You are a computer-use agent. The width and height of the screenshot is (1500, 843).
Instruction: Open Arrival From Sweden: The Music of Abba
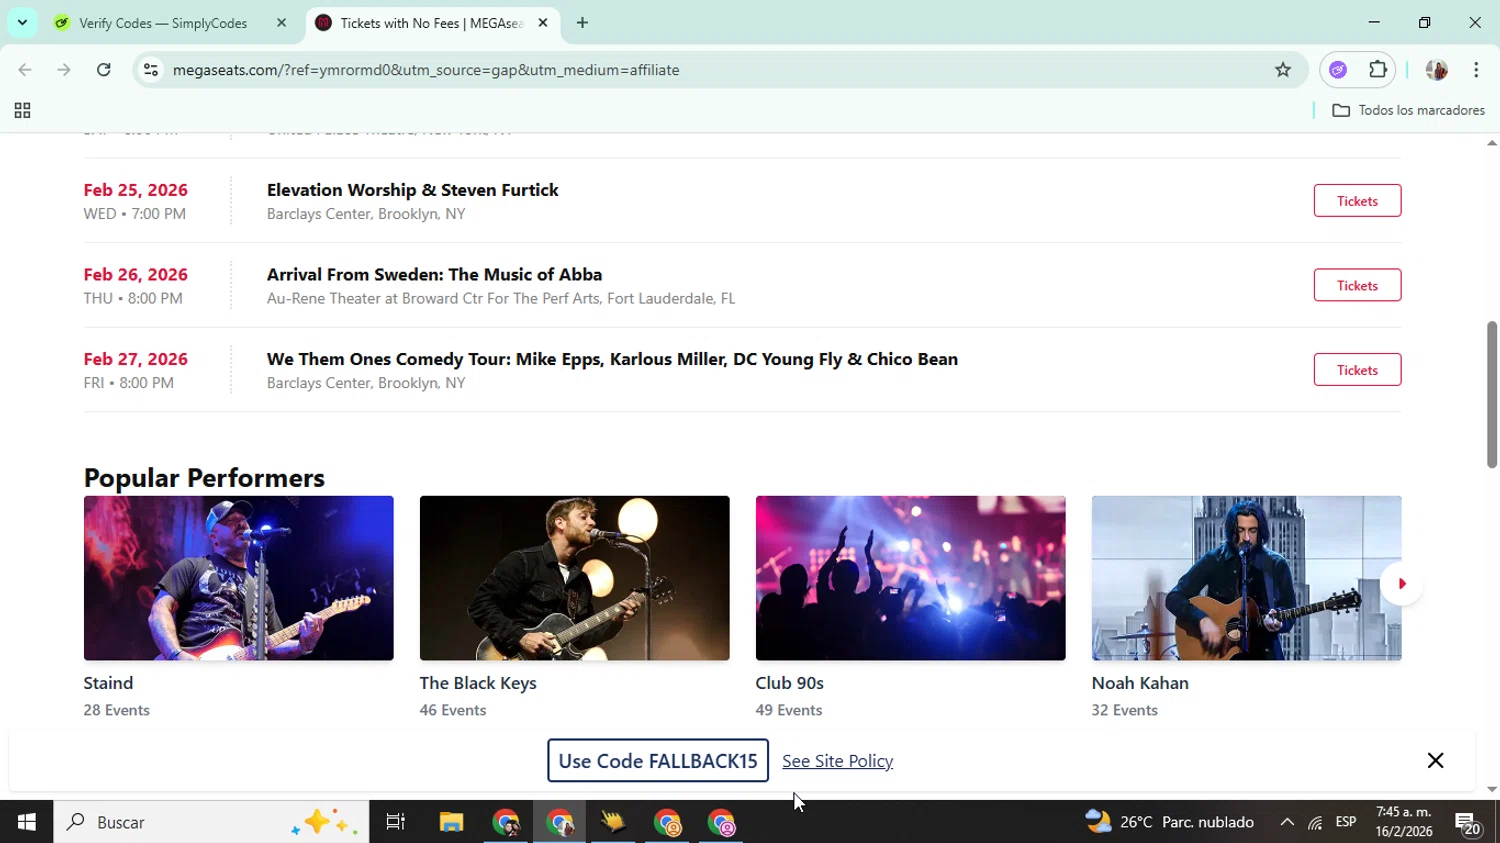point(435,275)
